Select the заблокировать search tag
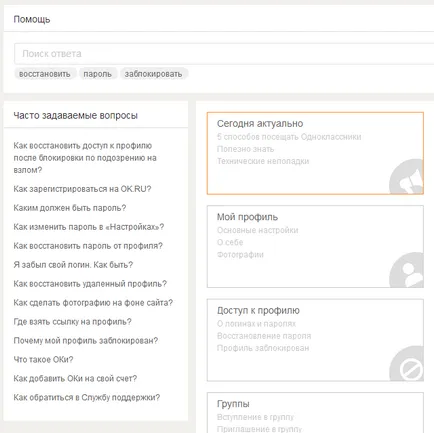Viewport: 434px width, 433px height. [x=153, y=74]
